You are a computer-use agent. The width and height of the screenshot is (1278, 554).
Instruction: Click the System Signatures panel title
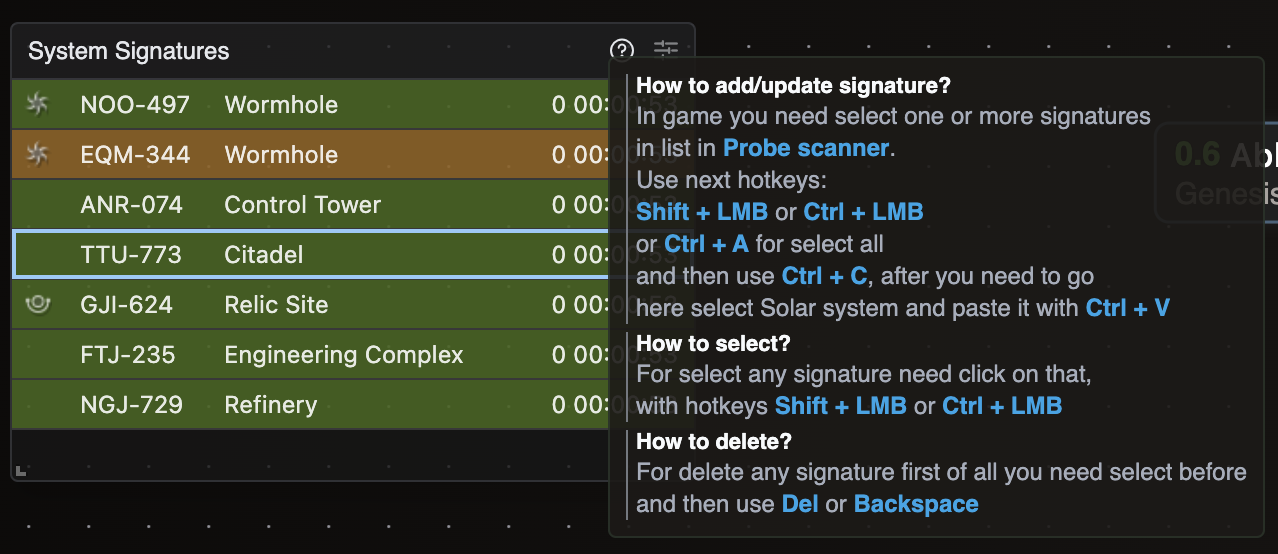coord(128,51)
